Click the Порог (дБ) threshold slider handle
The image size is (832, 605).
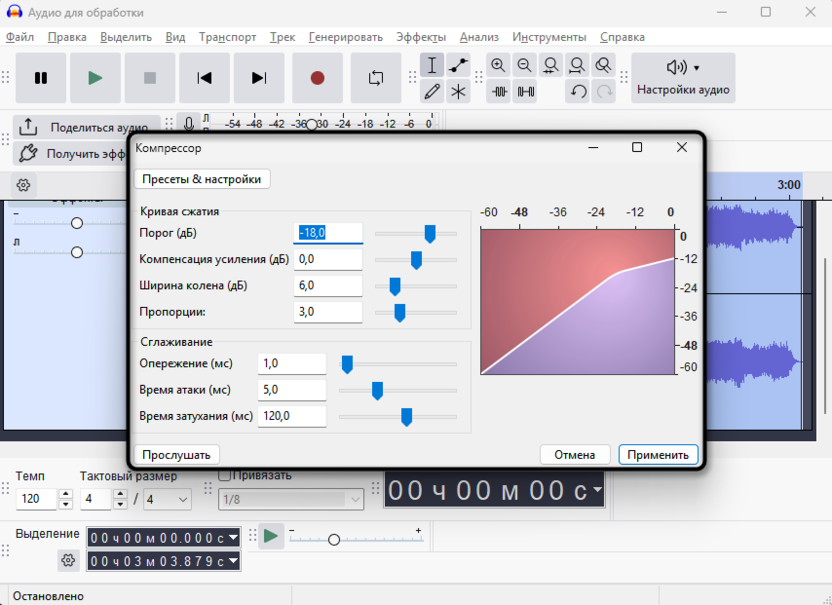tap(430, 234)
